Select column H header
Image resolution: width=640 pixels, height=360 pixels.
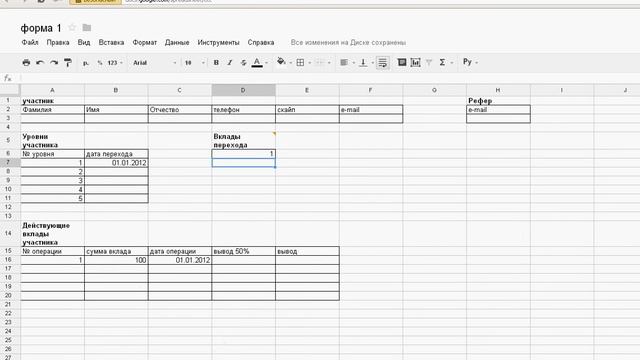click(498, 90)
